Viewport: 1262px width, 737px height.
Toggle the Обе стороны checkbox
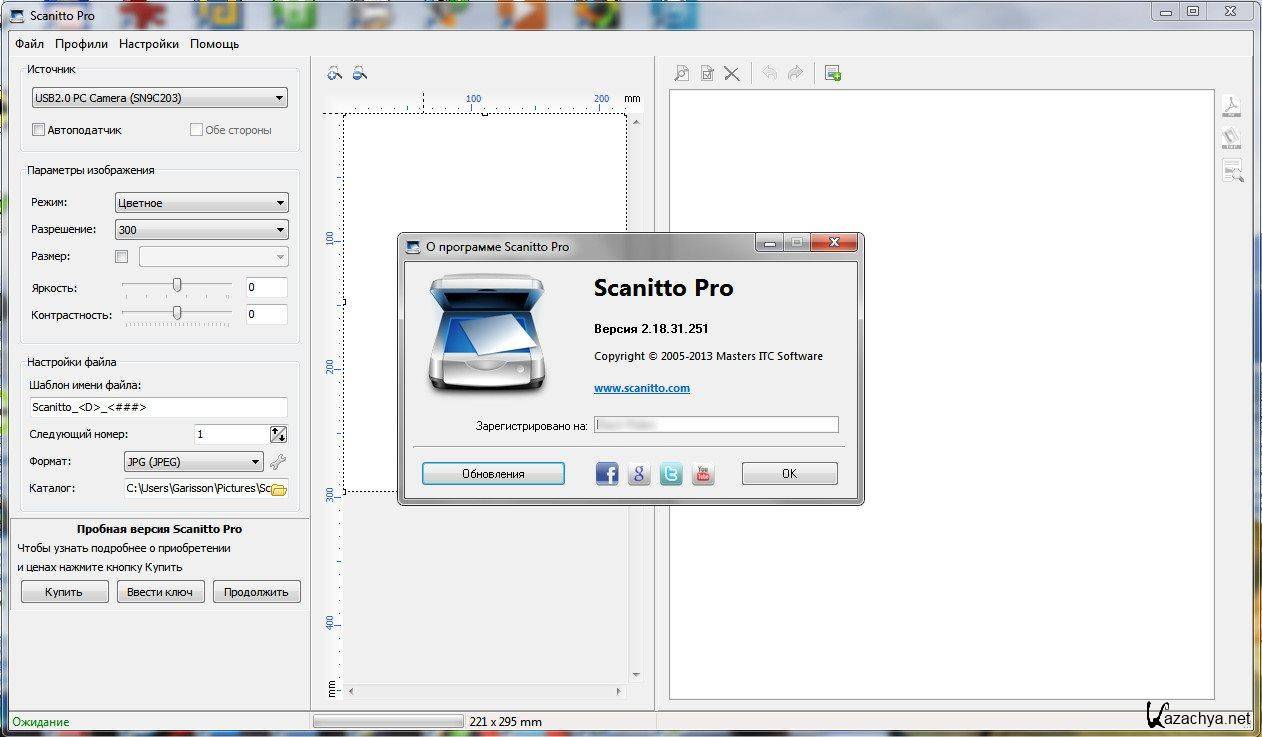pyautogui.click(x=196, y=130)
